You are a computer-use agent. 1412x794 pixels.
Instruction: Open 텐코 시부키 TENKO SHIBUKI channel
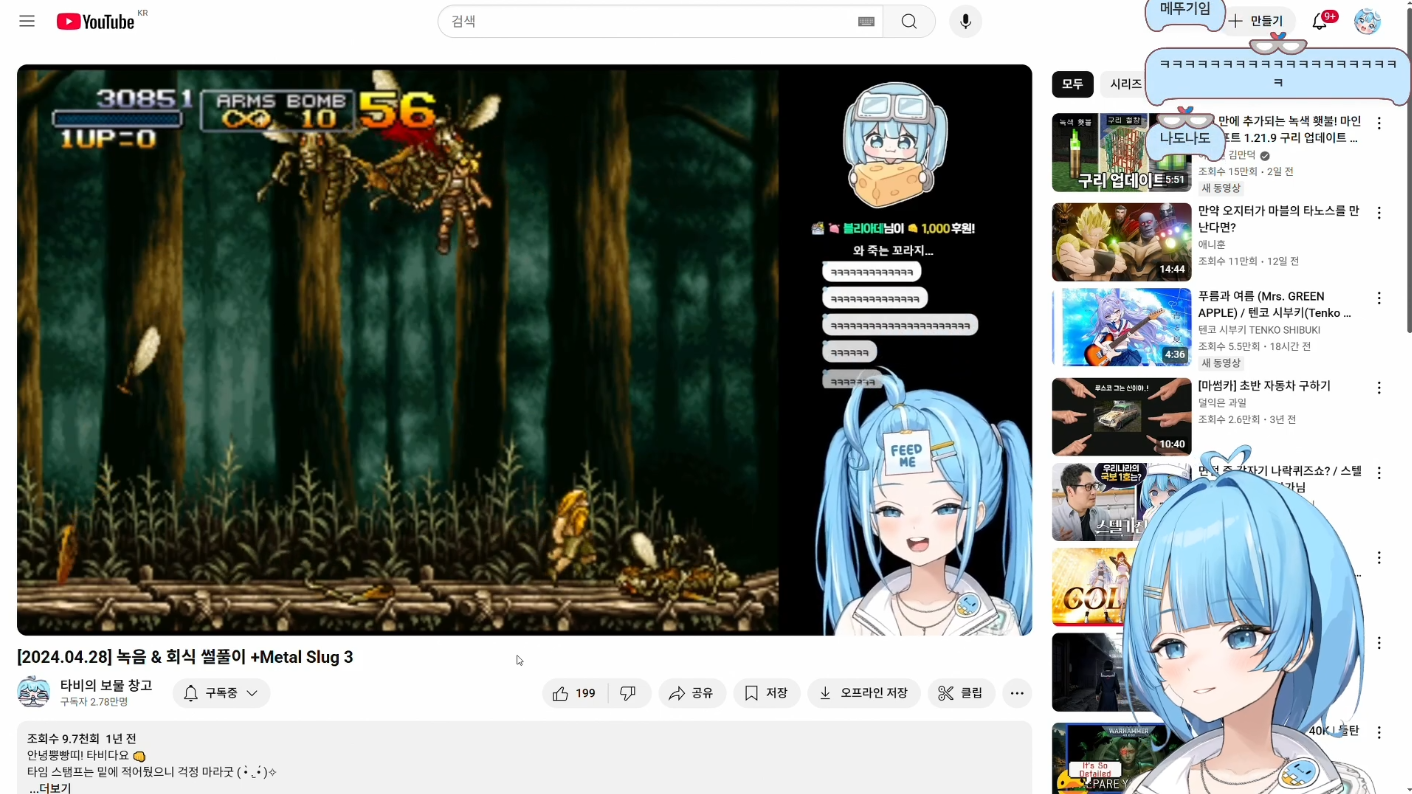(x=1259, y=330)
